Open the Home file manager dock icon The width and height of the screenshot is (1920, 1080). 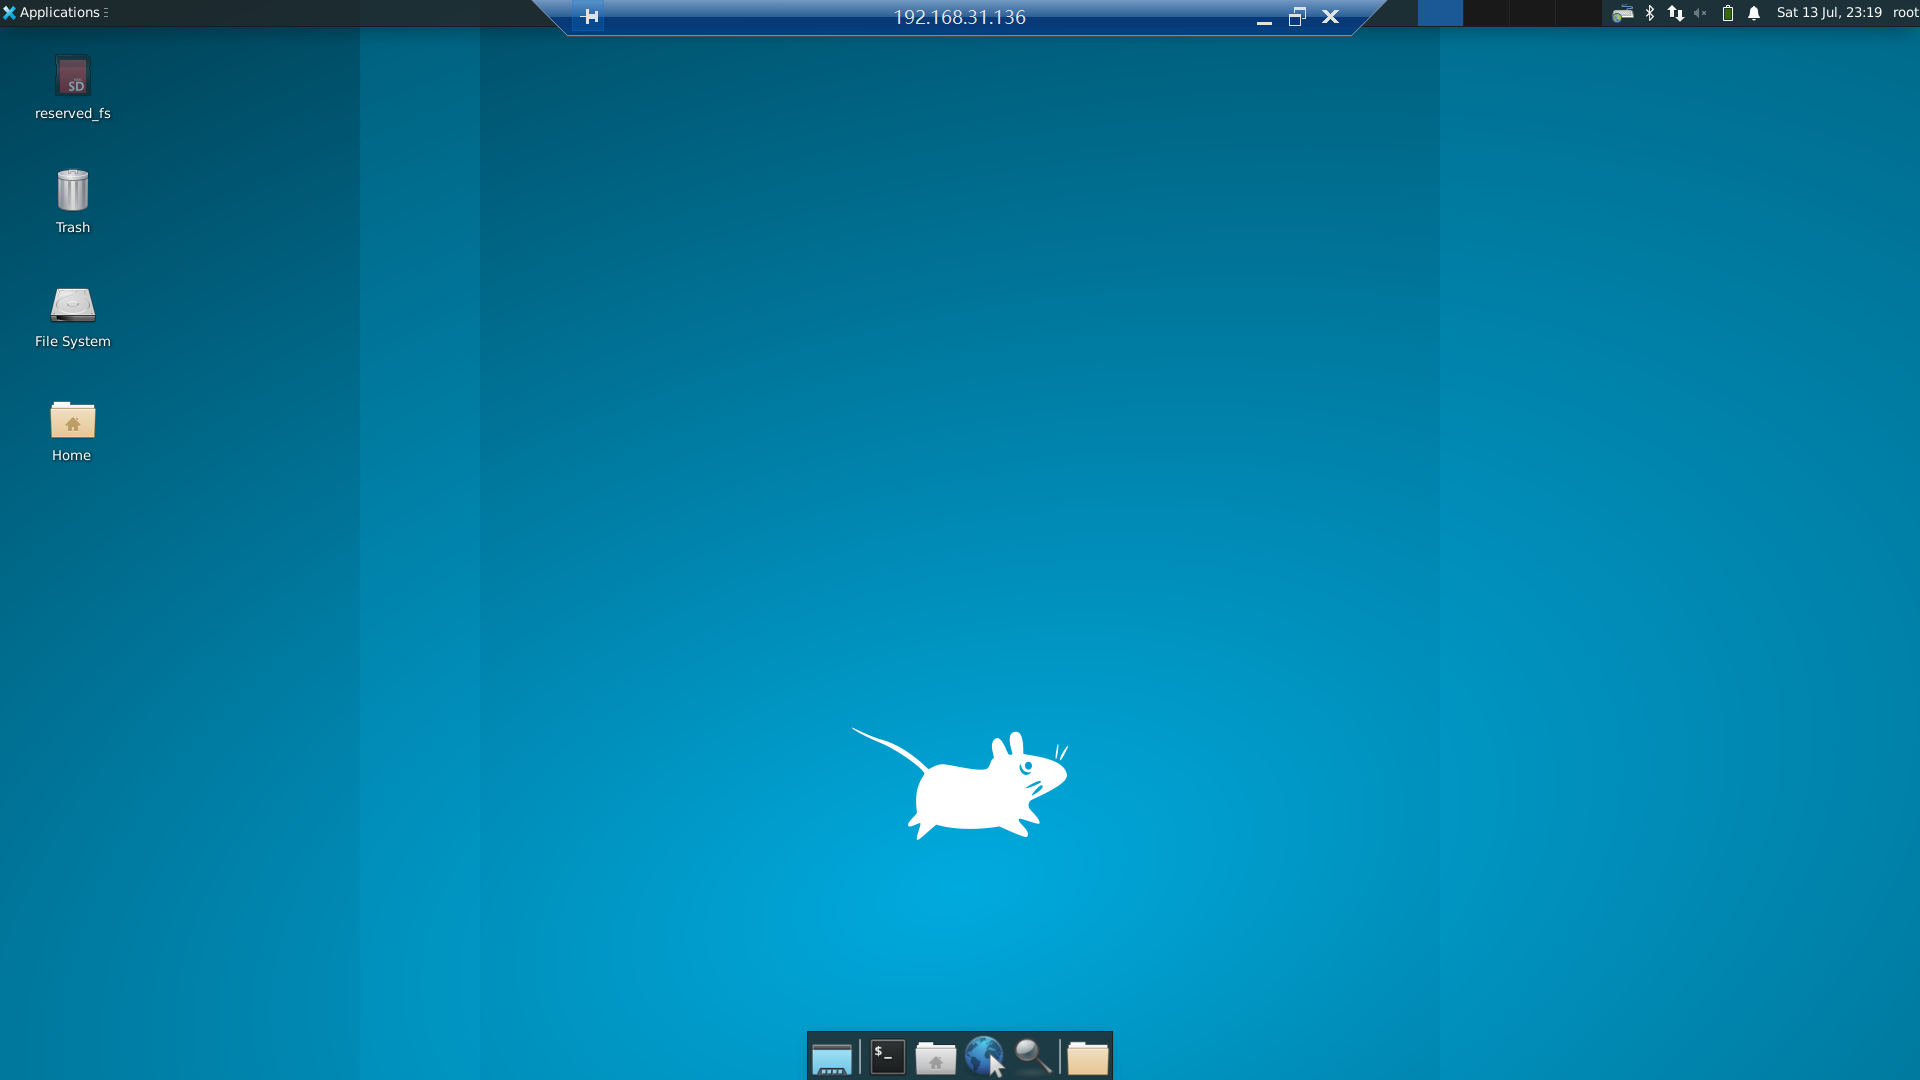tap(935, 1058)
